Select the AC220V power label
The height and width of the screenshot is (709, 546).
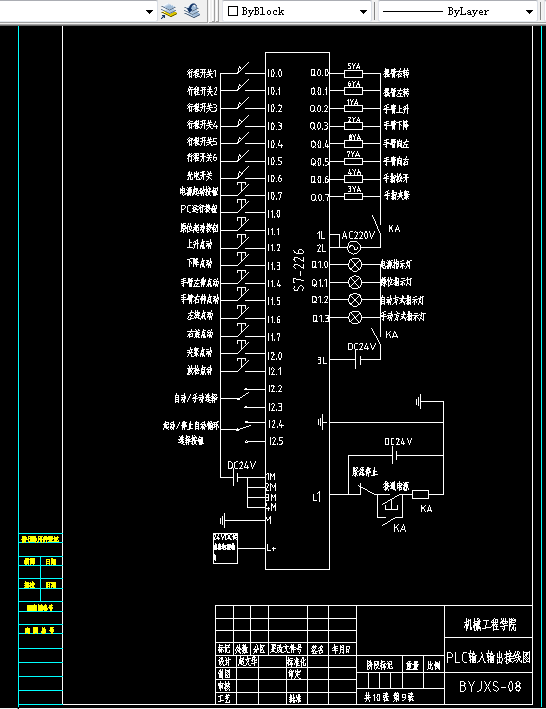pyautogui.click(x=358, y=236)
